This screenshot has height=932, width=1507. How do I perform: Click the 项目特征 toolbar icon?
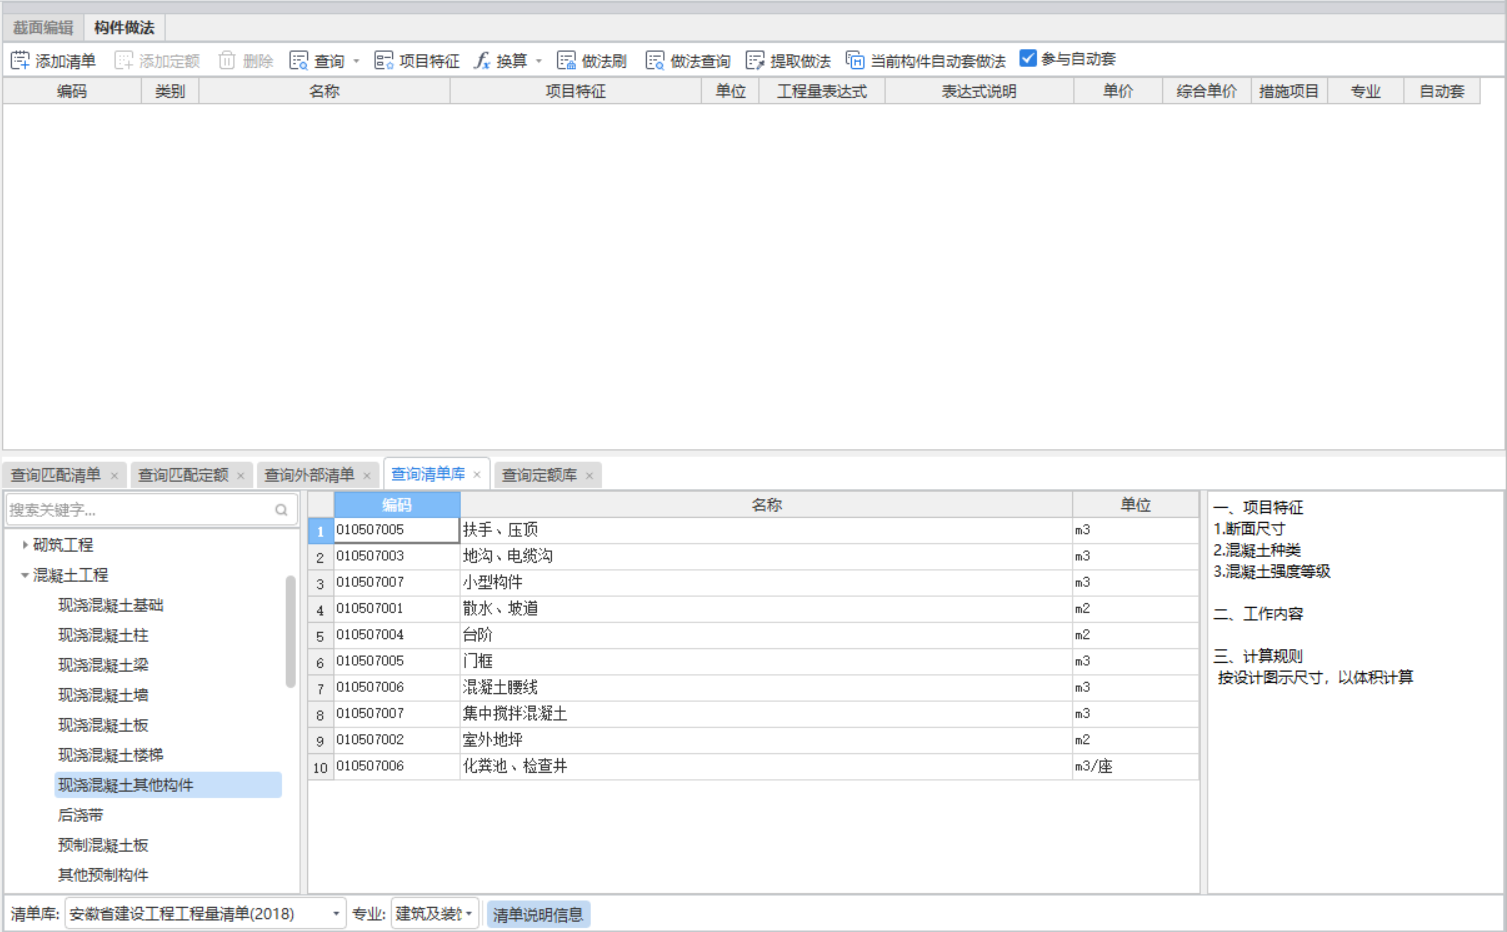384,61
